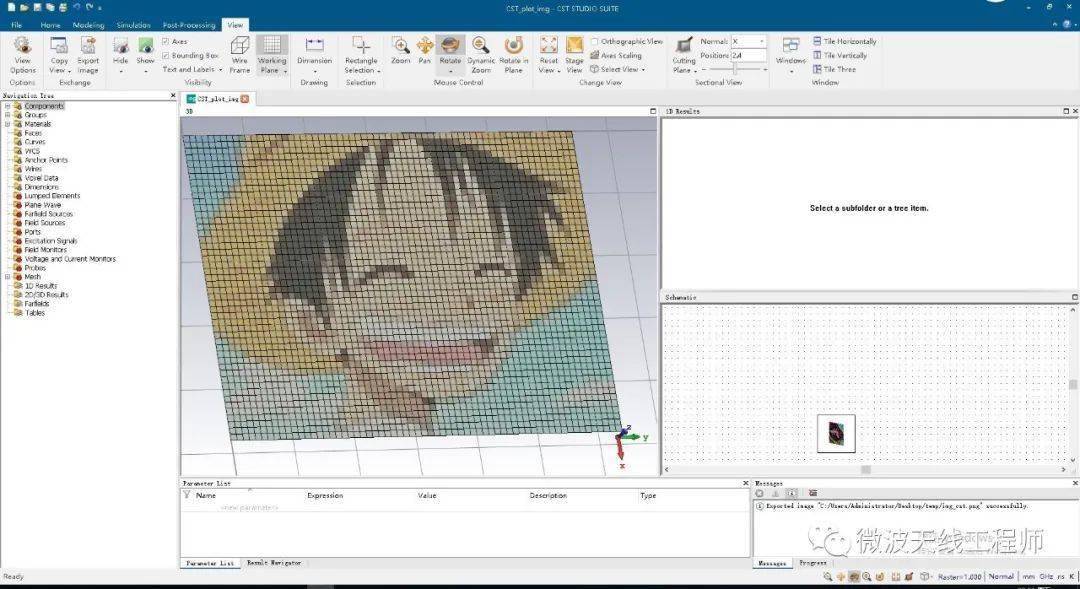Viewport: 1080px width, 589px height.
Task: Open the Result Navigator tab
Action: point(274,563)
